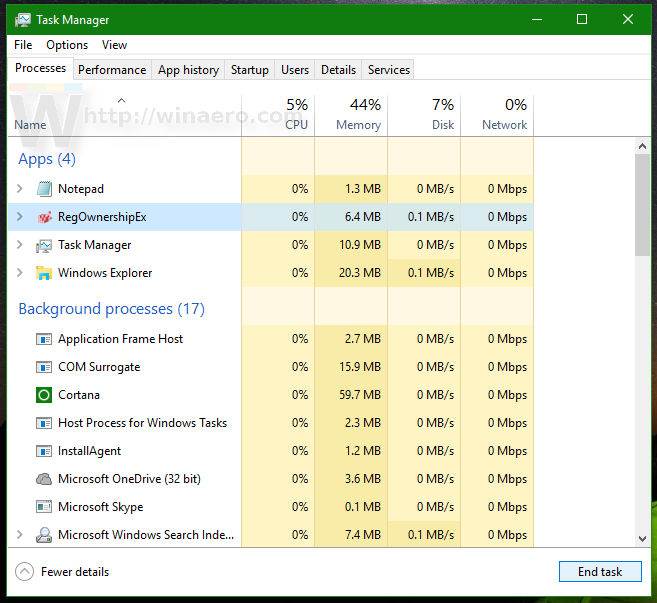Expand the Windows Explorer process group
The width and height of the screenshot is (657, 603).
[20, 273]
